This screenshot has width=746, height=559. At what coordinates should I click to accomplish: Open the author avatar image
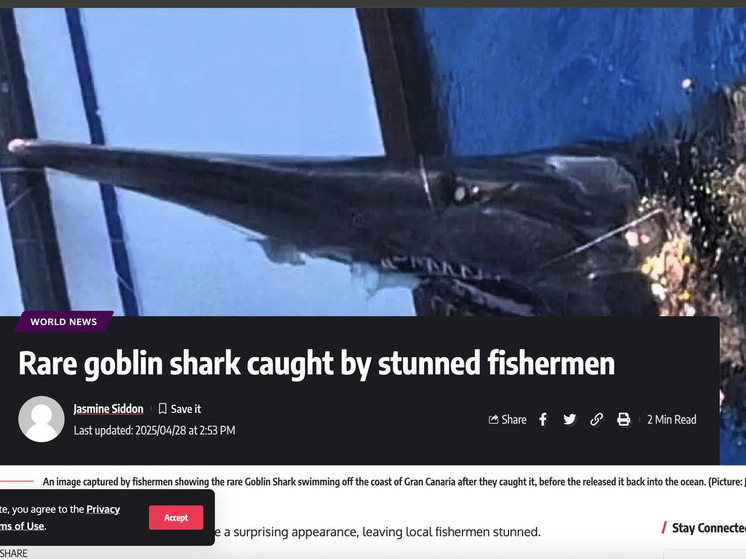41,419
